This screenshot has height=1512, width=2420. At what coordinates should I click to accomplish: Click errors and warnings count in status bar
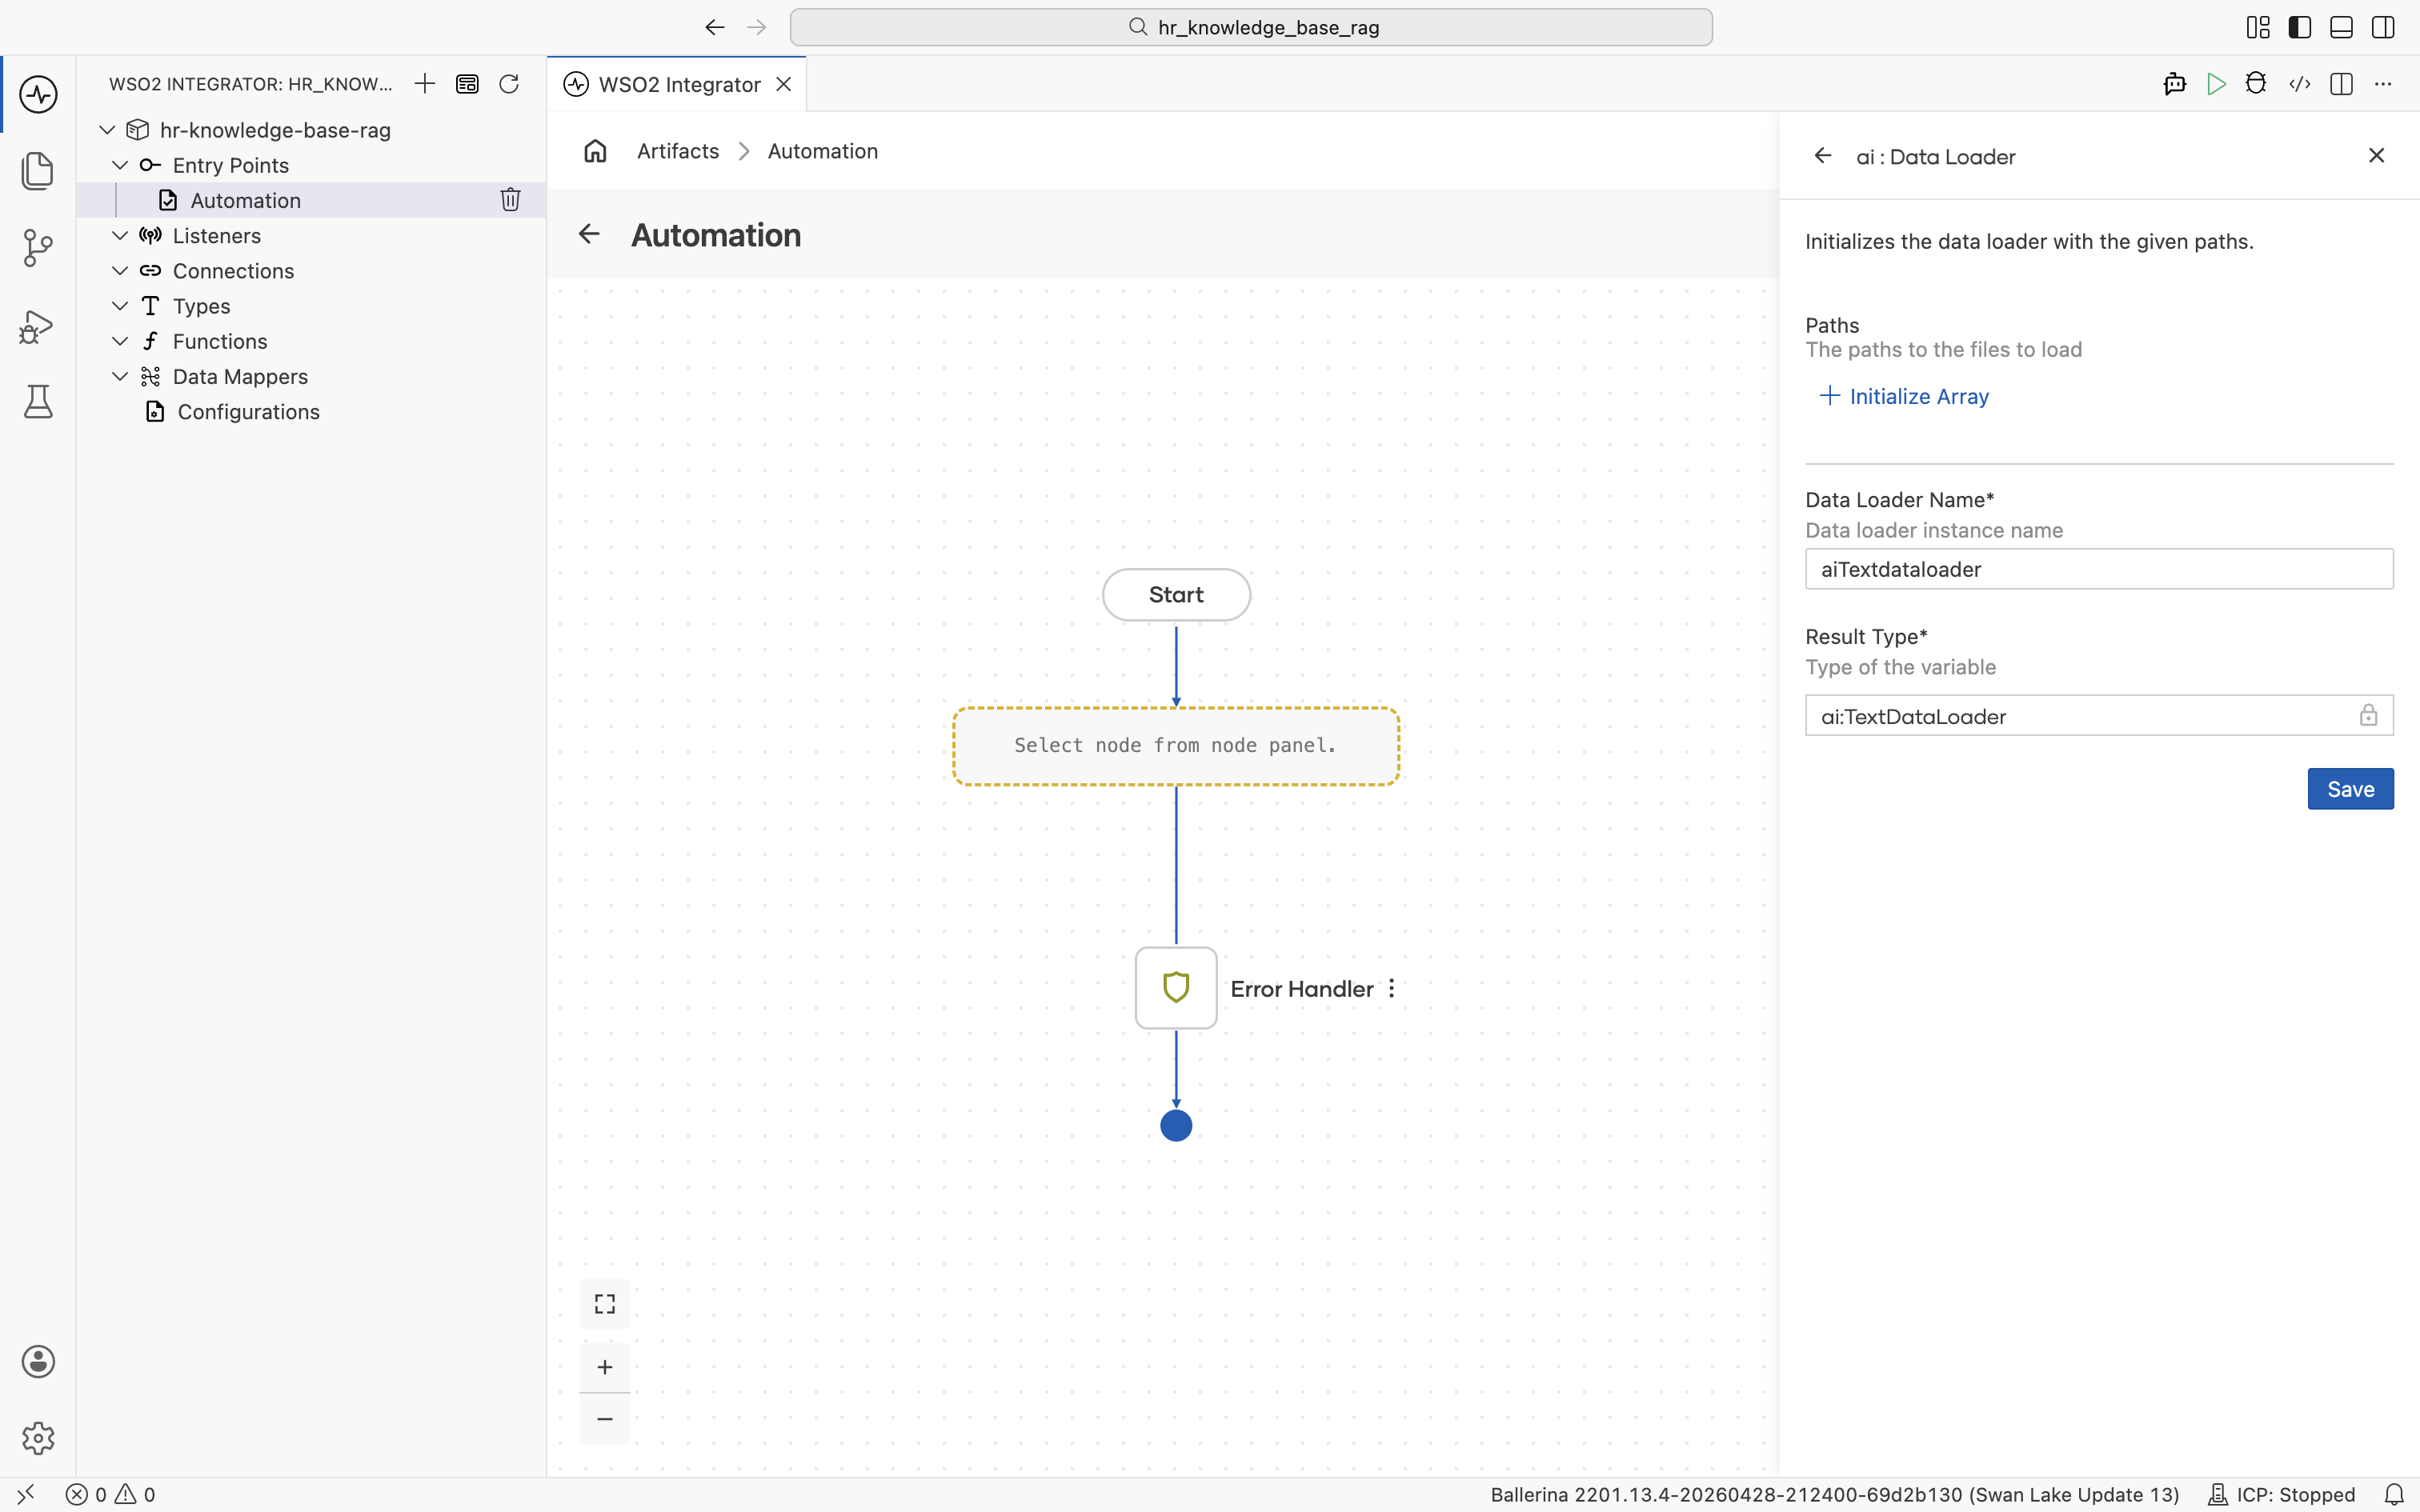point(111,1494)
